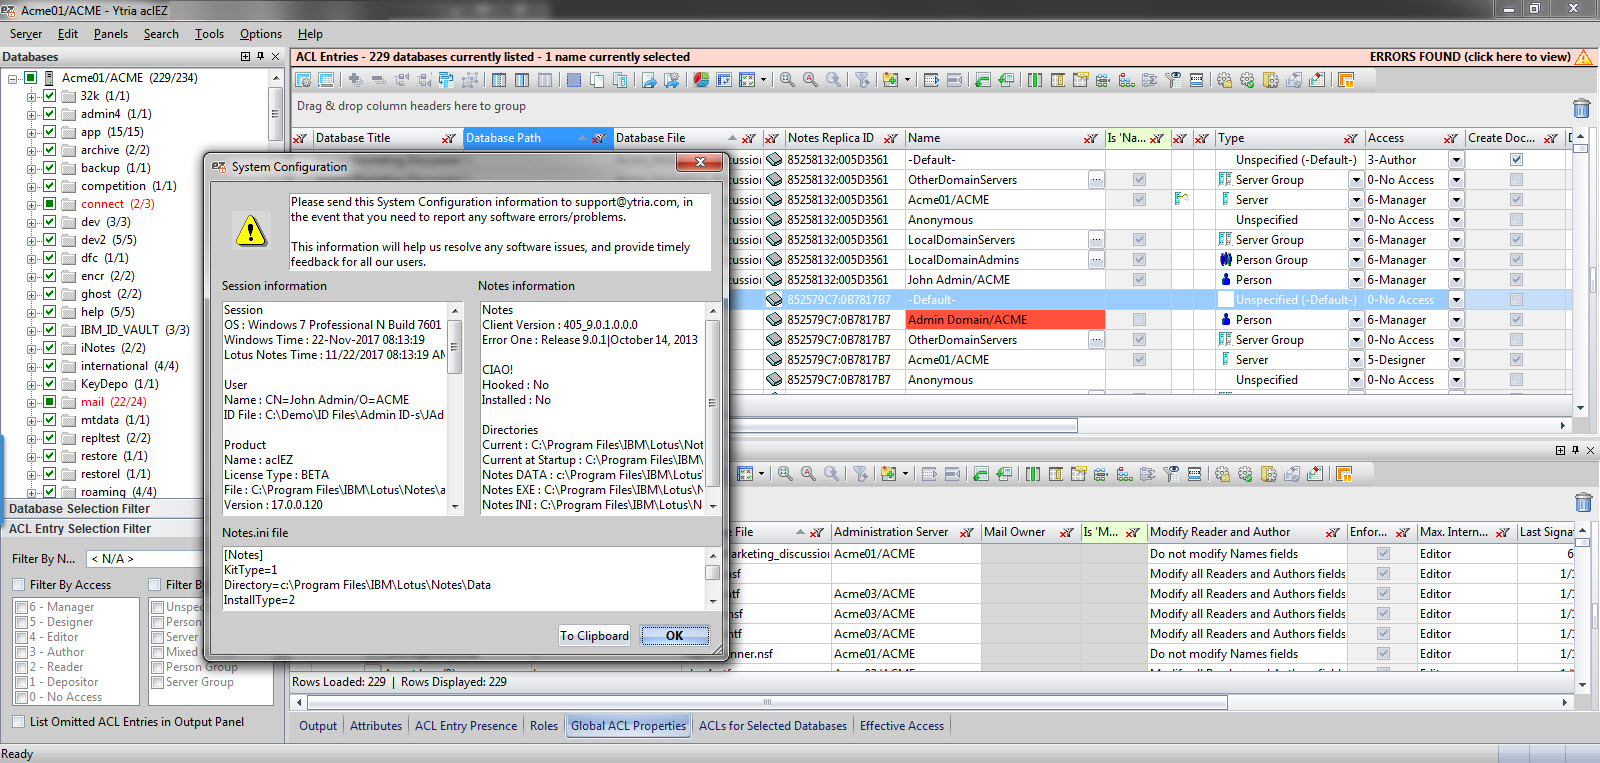Screen dimensions: 1600x763
Task: Click the funnel filter icon in the lower panel toolbar
Action: click(x=860, y=474)
